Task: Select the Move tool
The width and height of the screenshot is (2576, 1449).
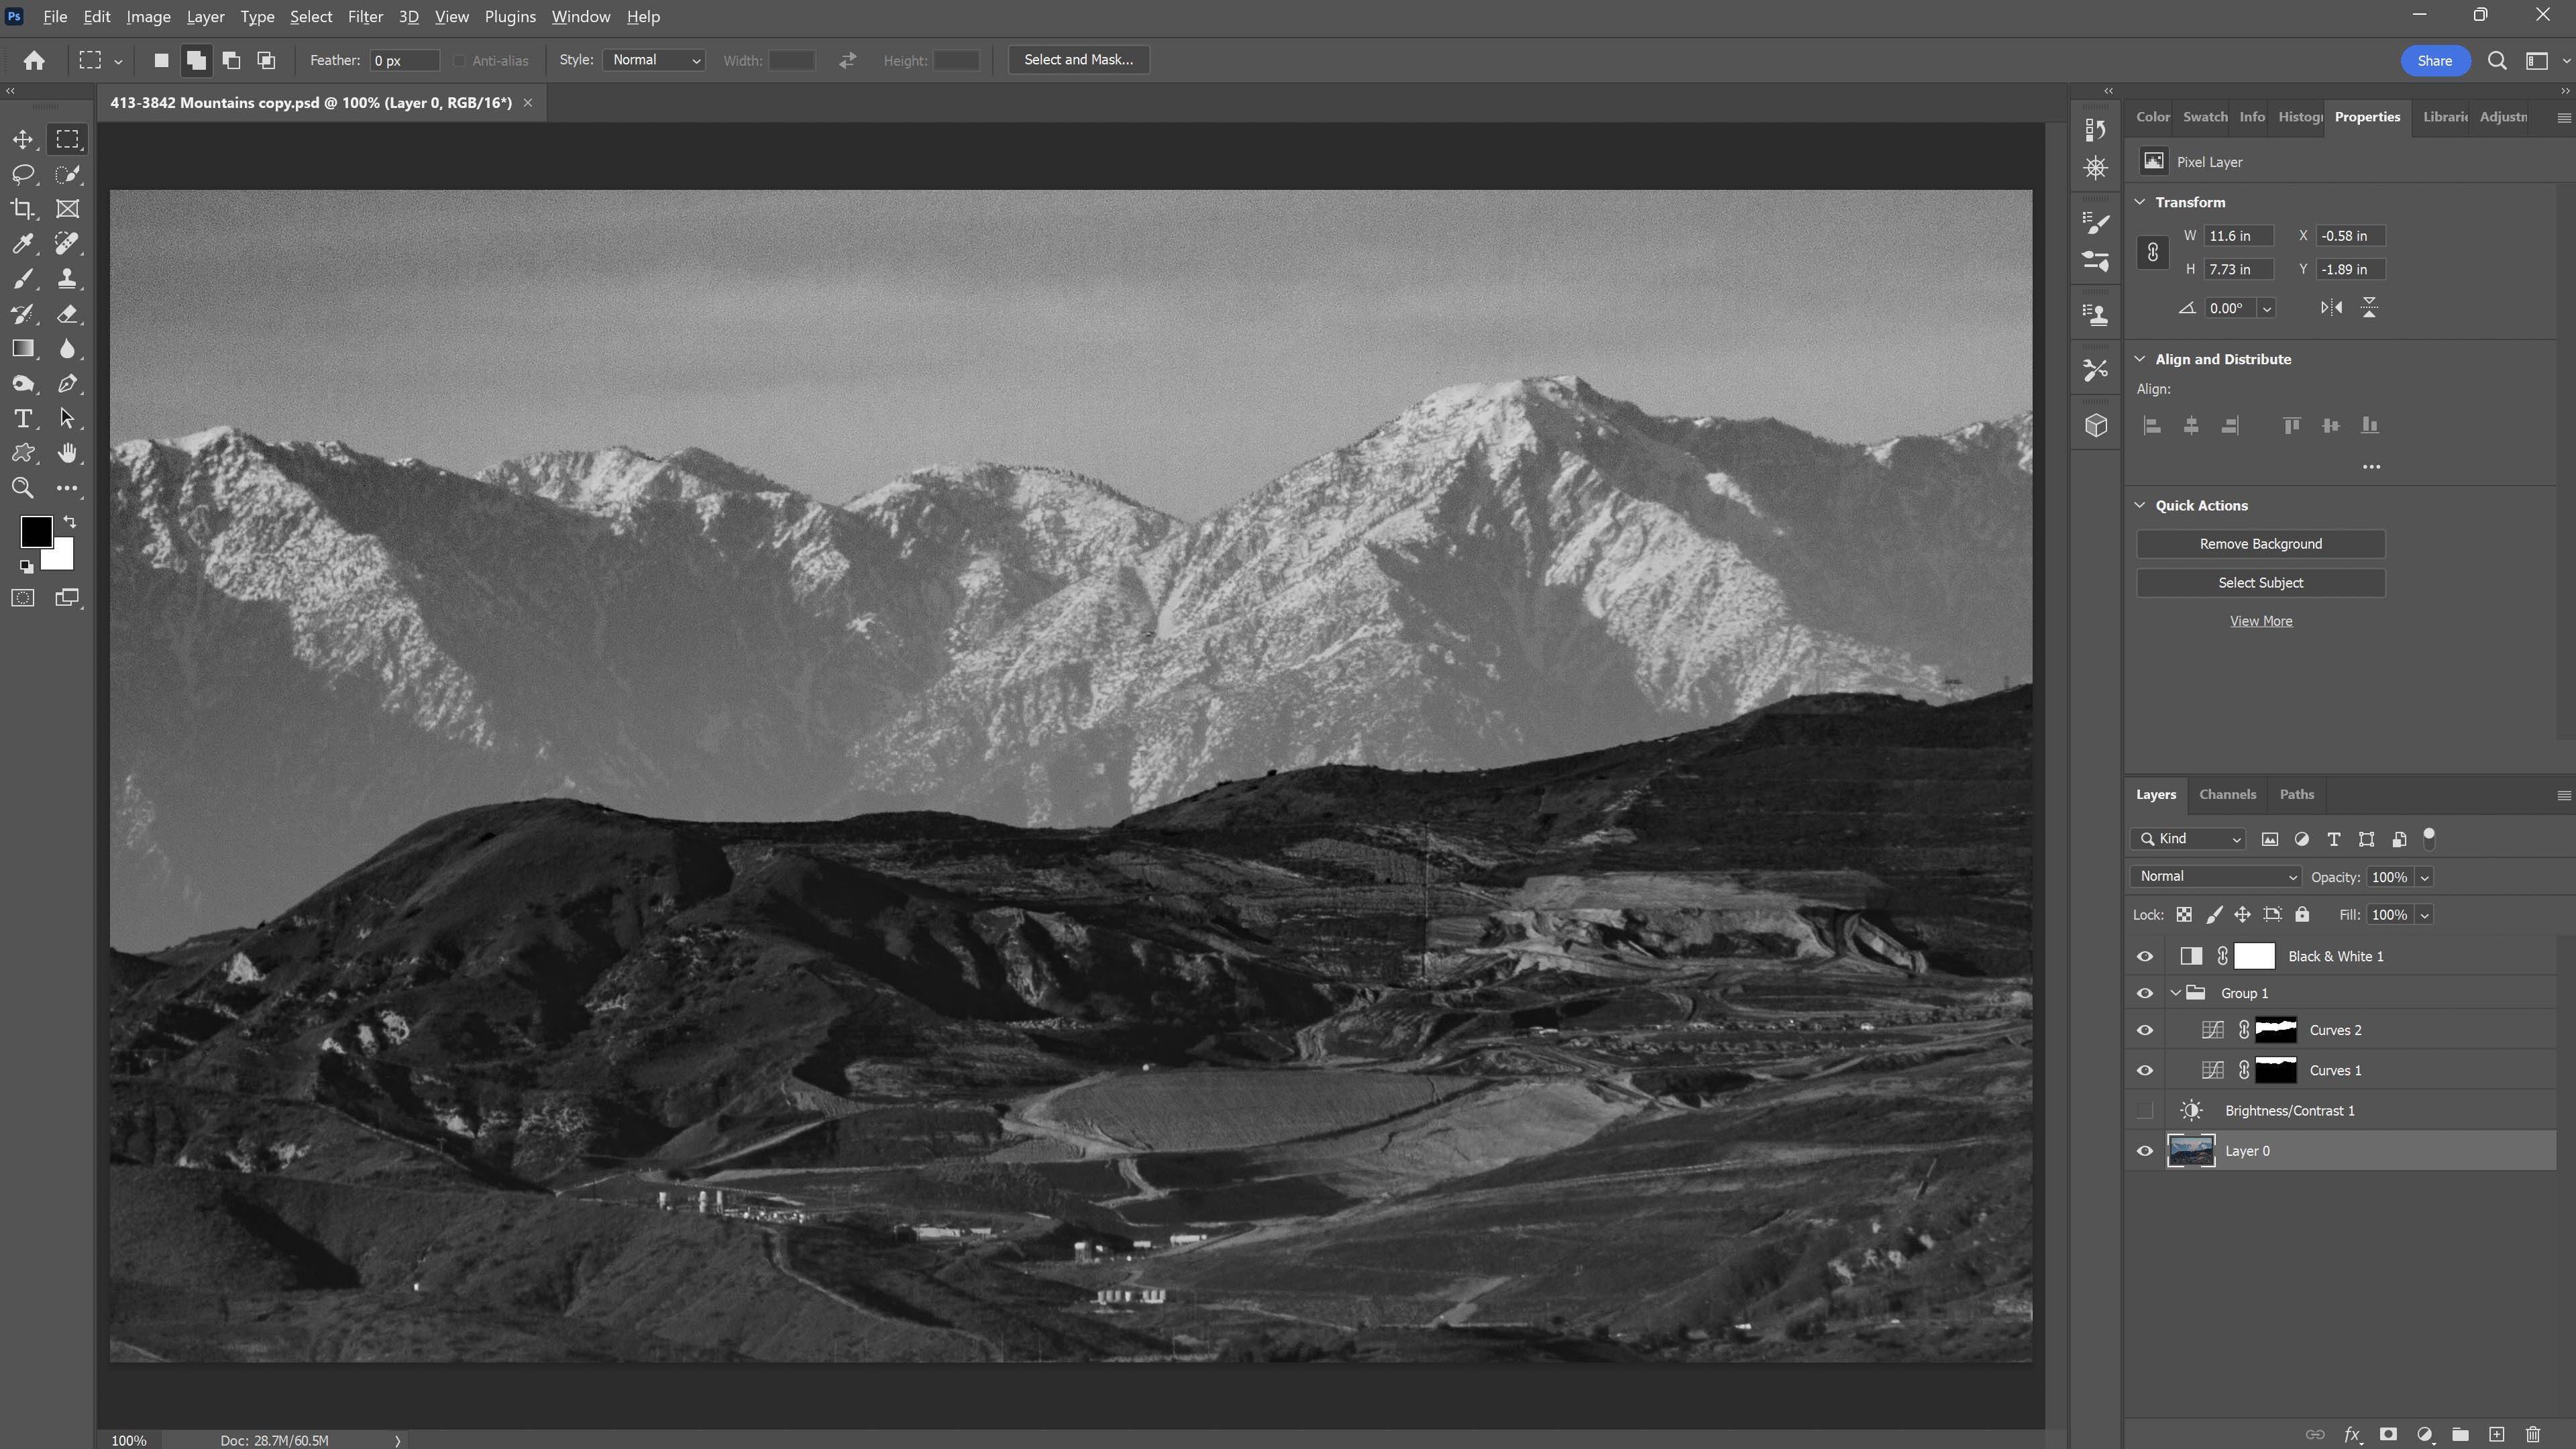Action: coord(22,140)
